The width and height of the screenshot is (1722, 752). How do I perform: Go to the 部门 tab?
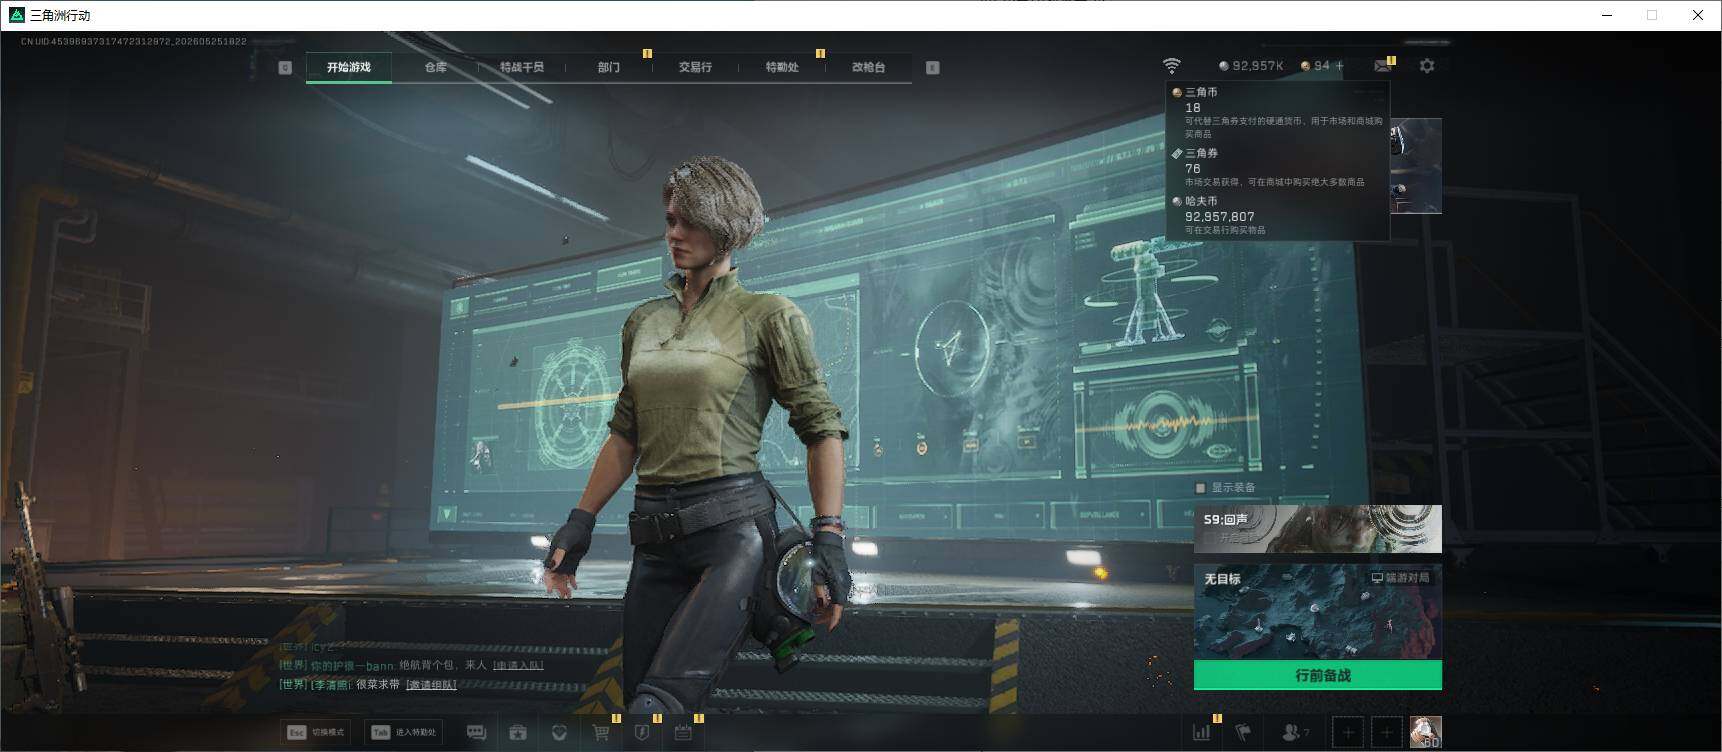tap(609, 67)
